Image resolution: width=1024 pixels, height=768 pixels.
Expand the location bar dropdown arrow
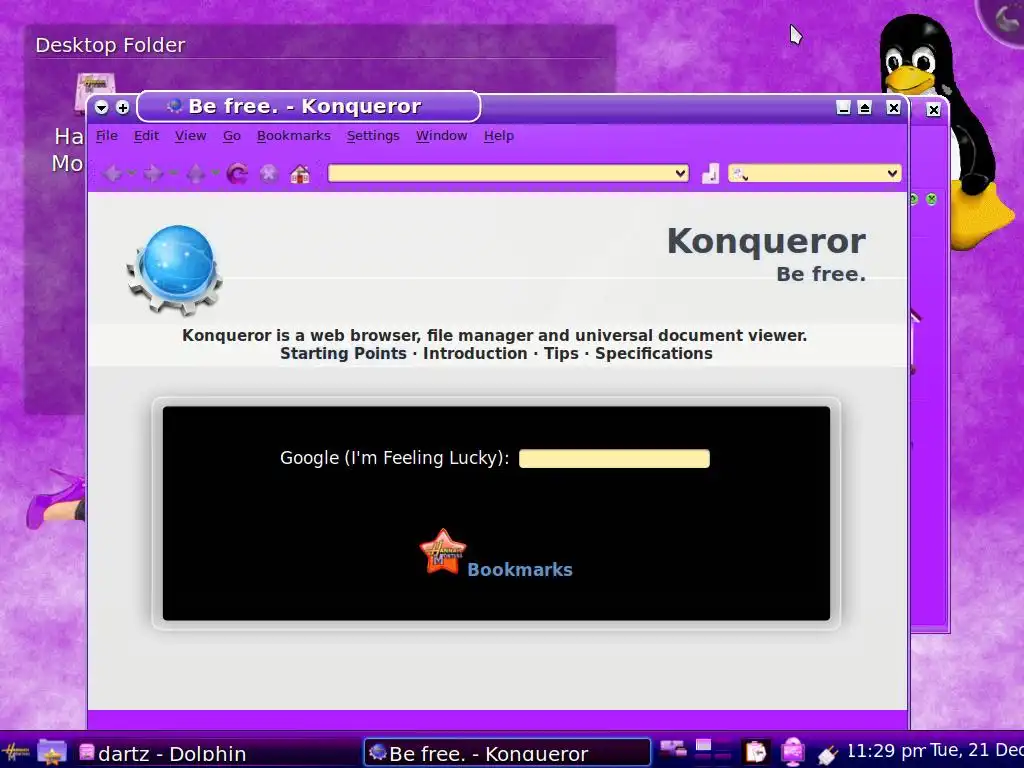tap(680, 173)
